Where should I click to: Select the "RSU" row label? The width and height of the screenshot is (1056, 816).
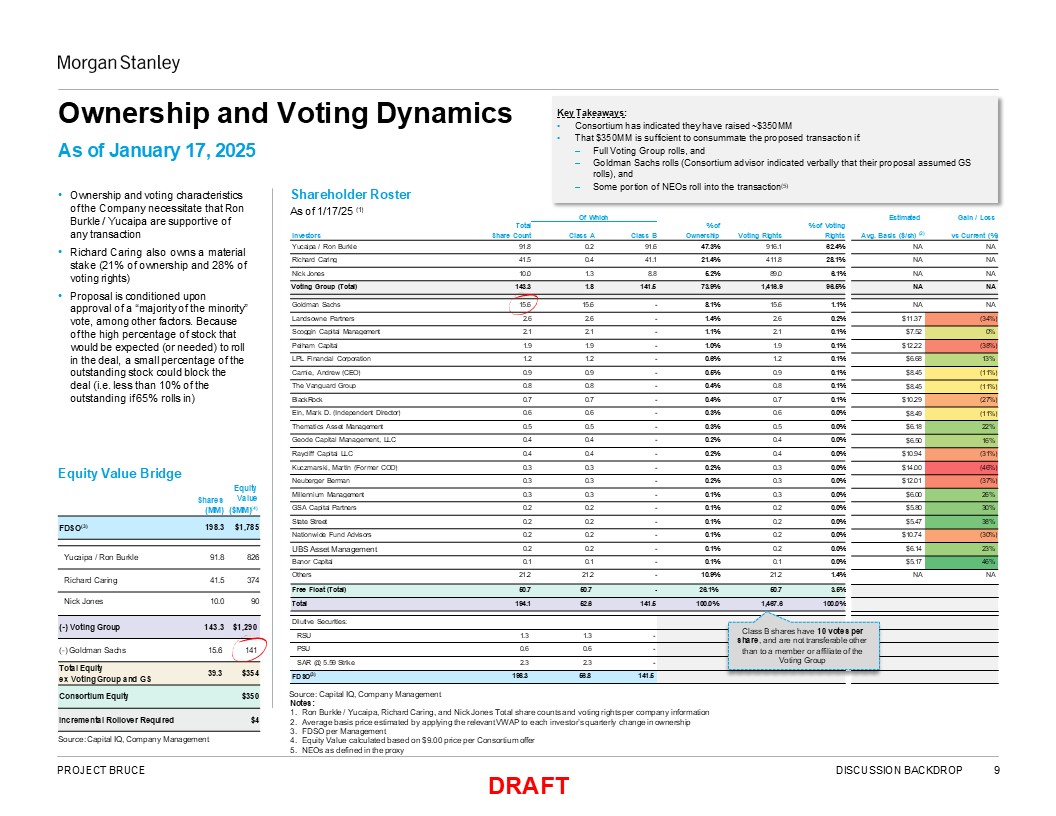tap(303, 635)
